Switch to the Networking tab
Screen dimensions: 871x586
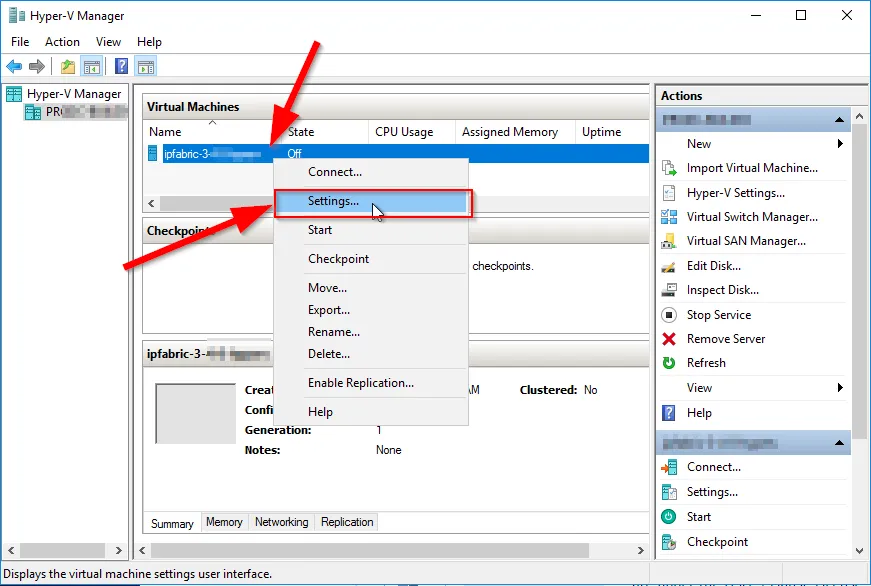(x=281, y=522)
